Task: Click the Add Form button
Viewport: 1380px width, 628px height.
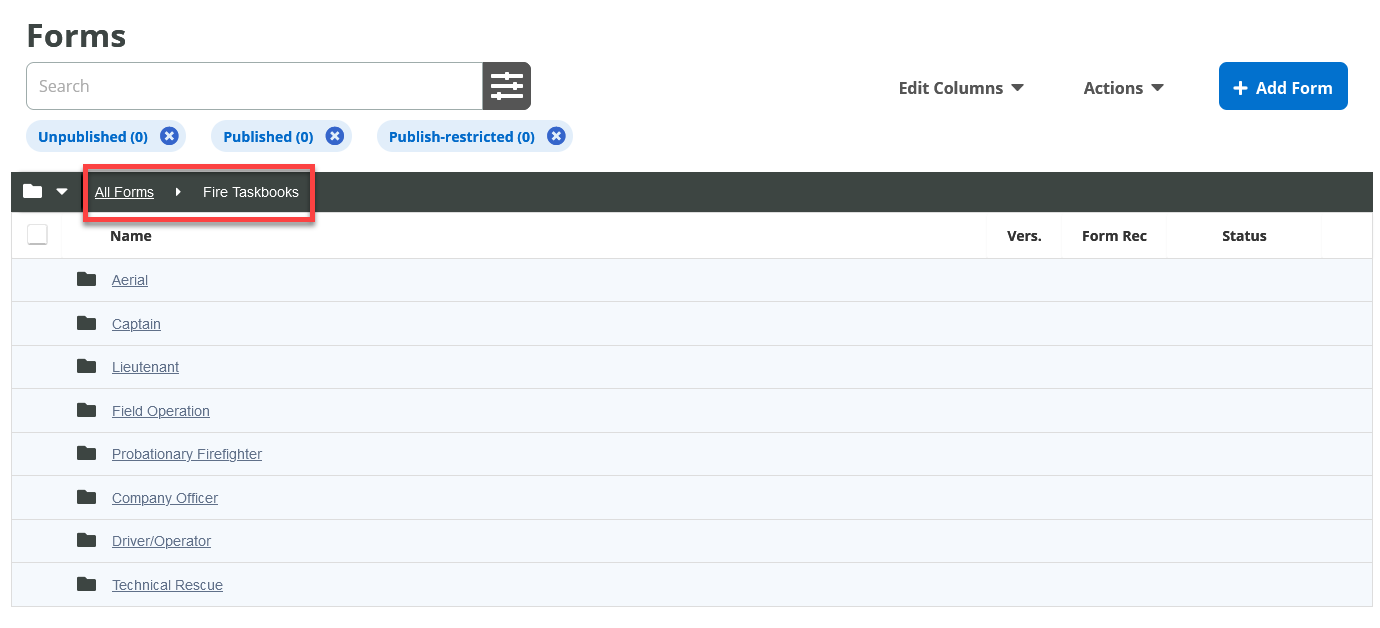Action: click(1282, 87)
